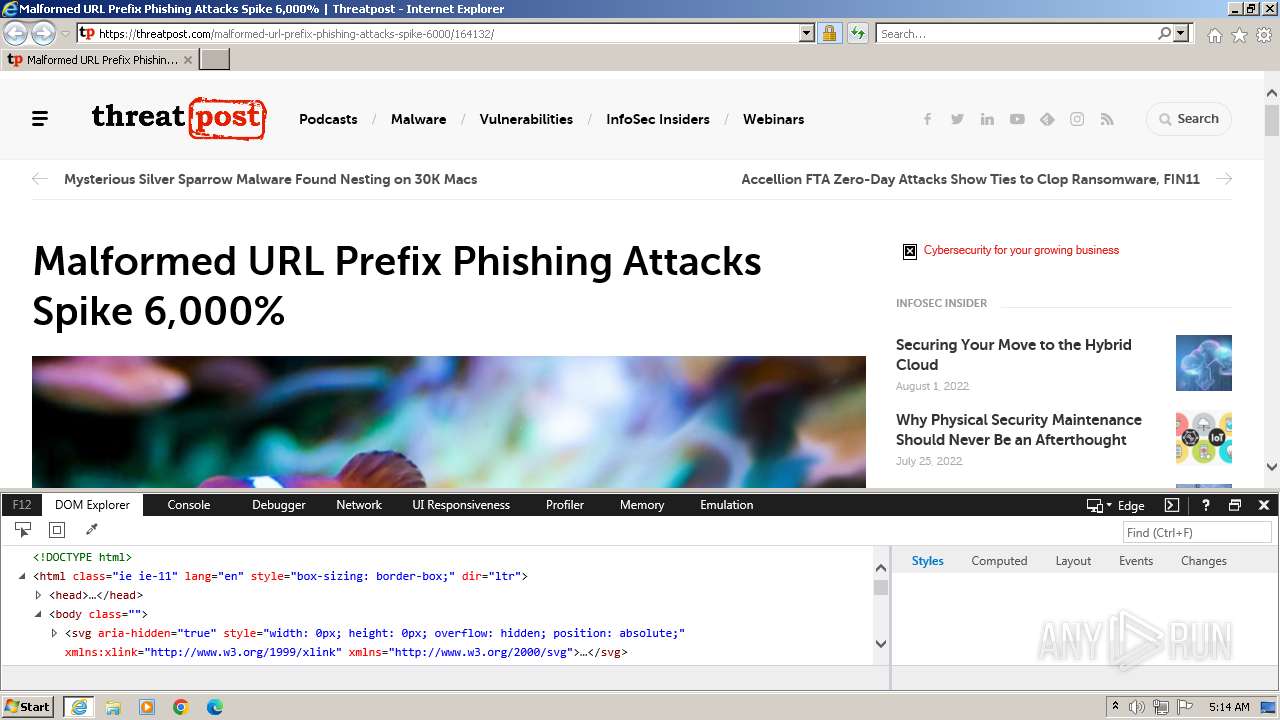Click the Threatpost Search button
The height and width of the screenshot is (720, 1280).
(1189, 119)
